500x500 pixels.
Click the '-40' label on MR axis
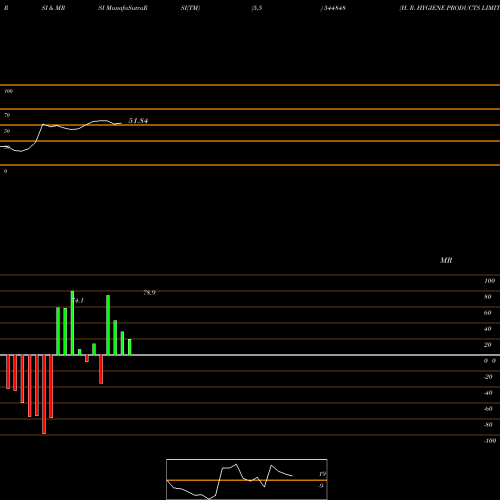tap(488, 393)
